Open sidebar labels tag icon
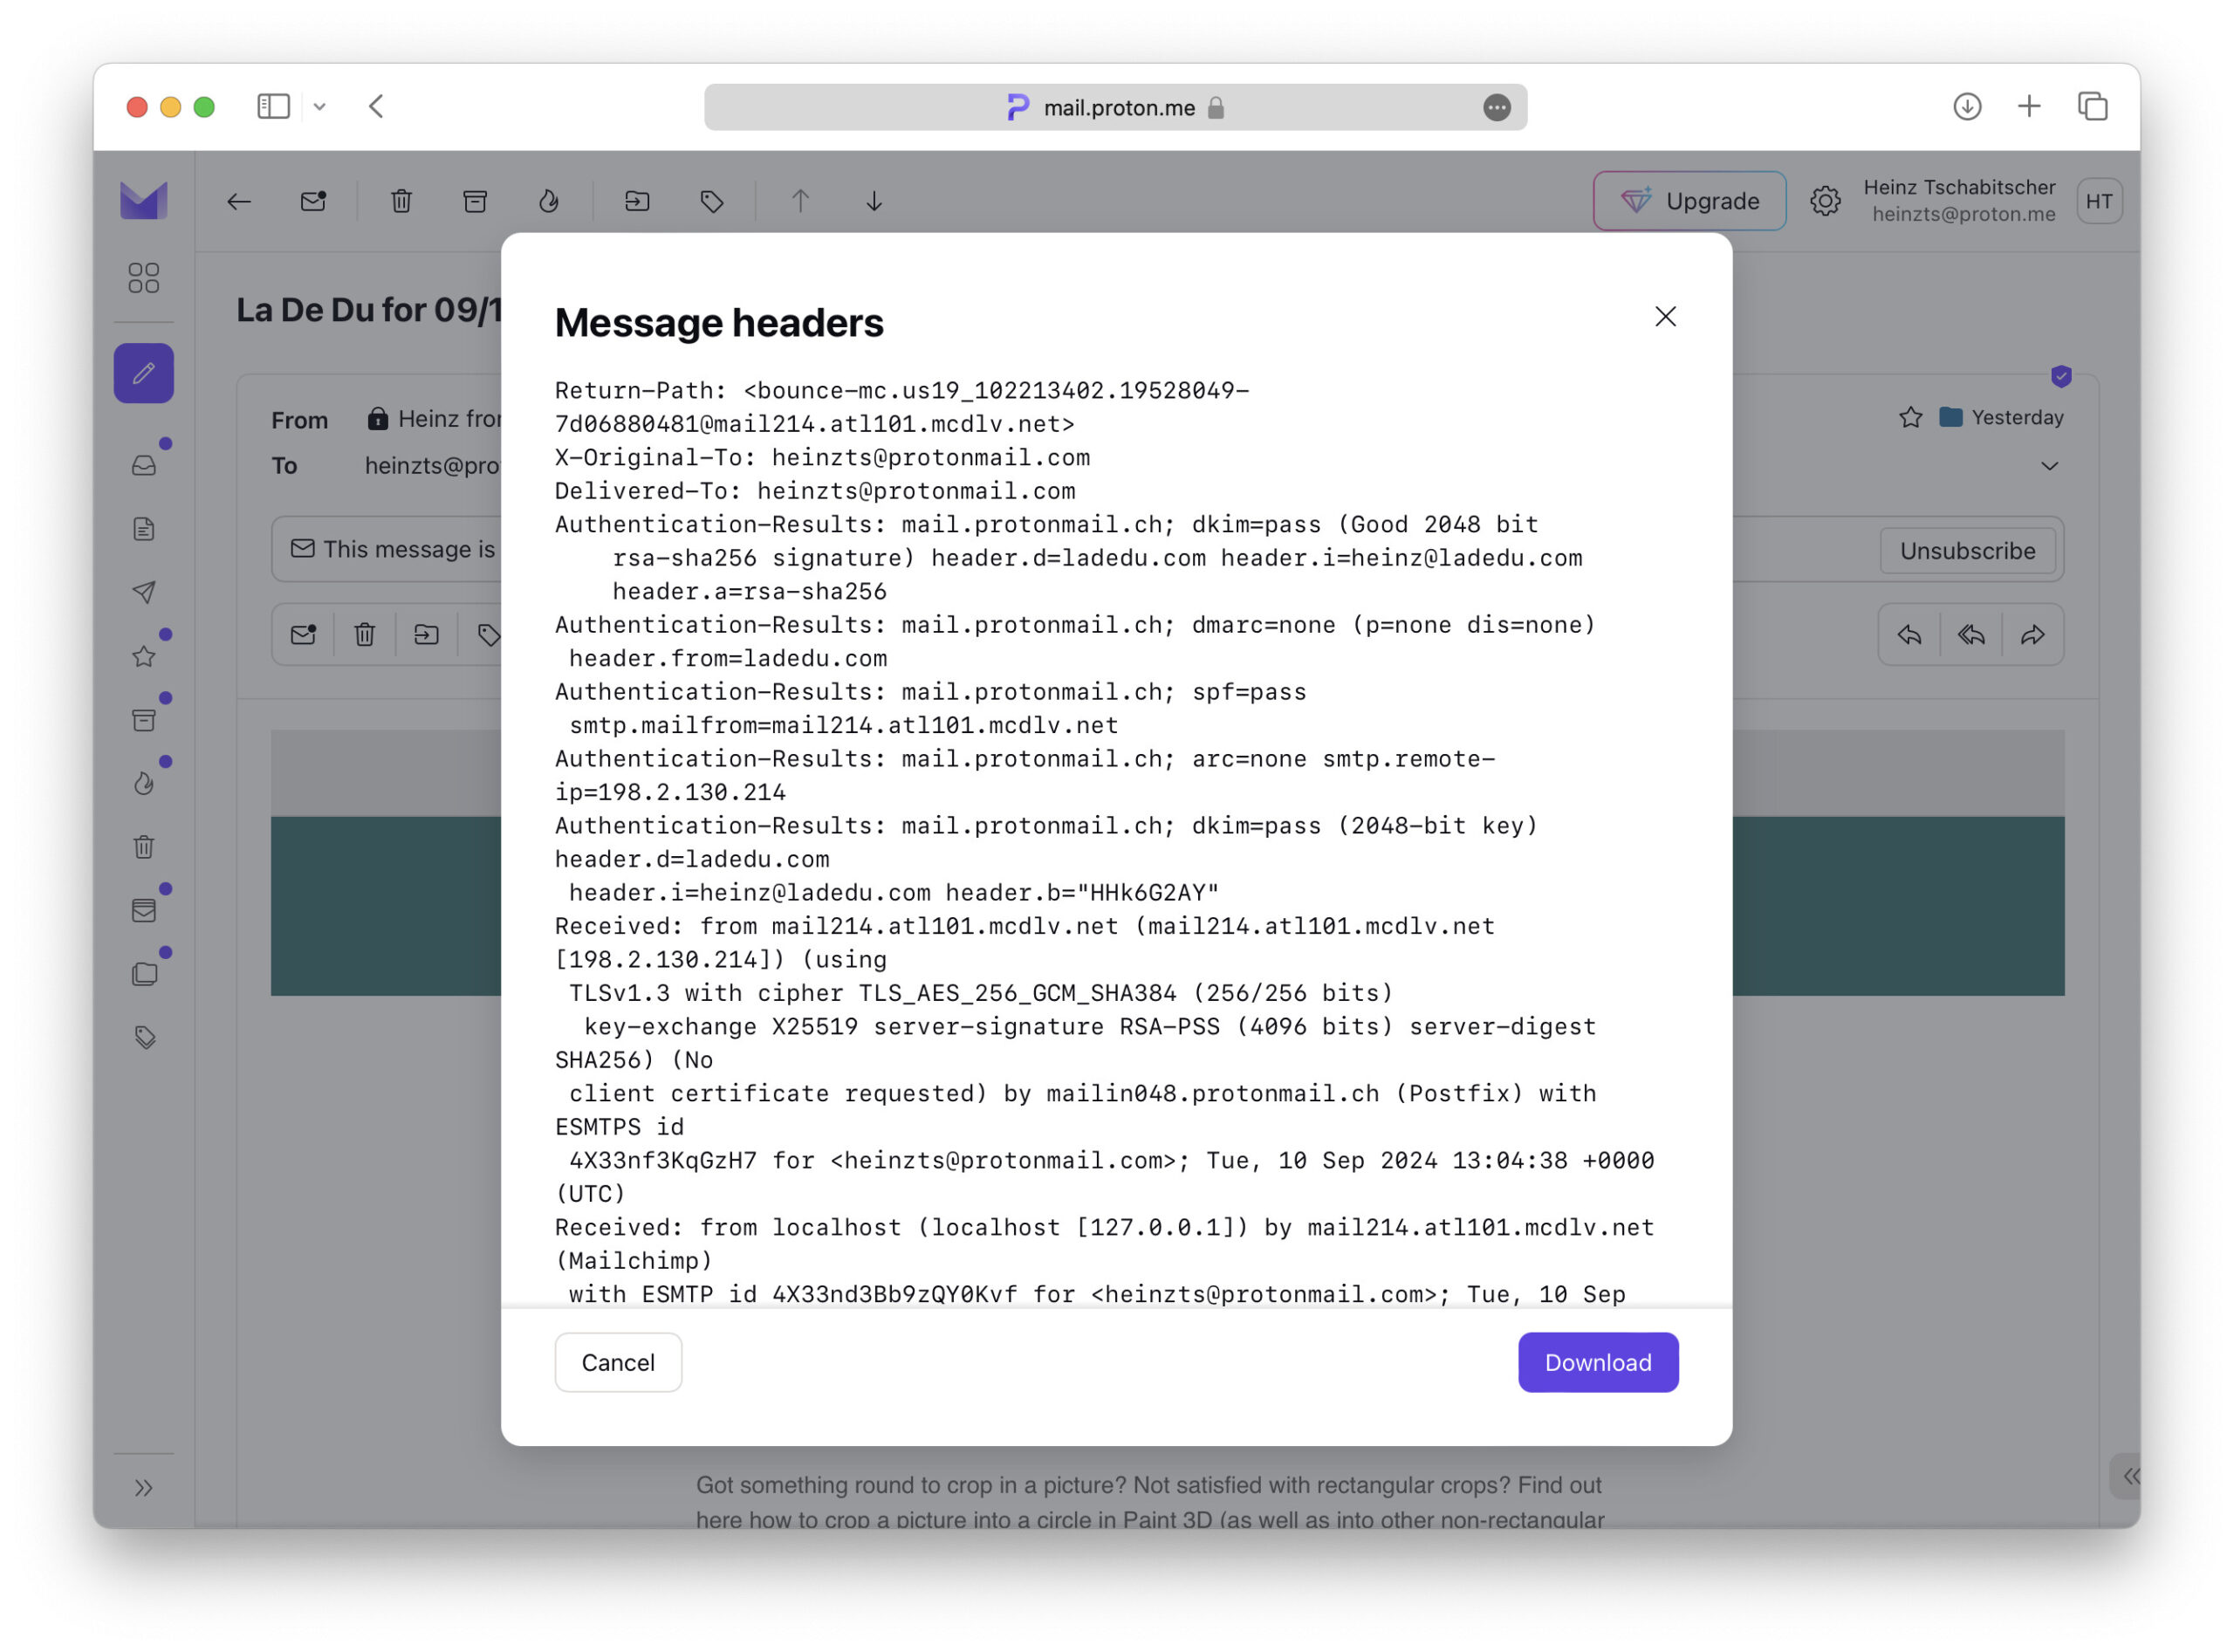 point(143,1038)
